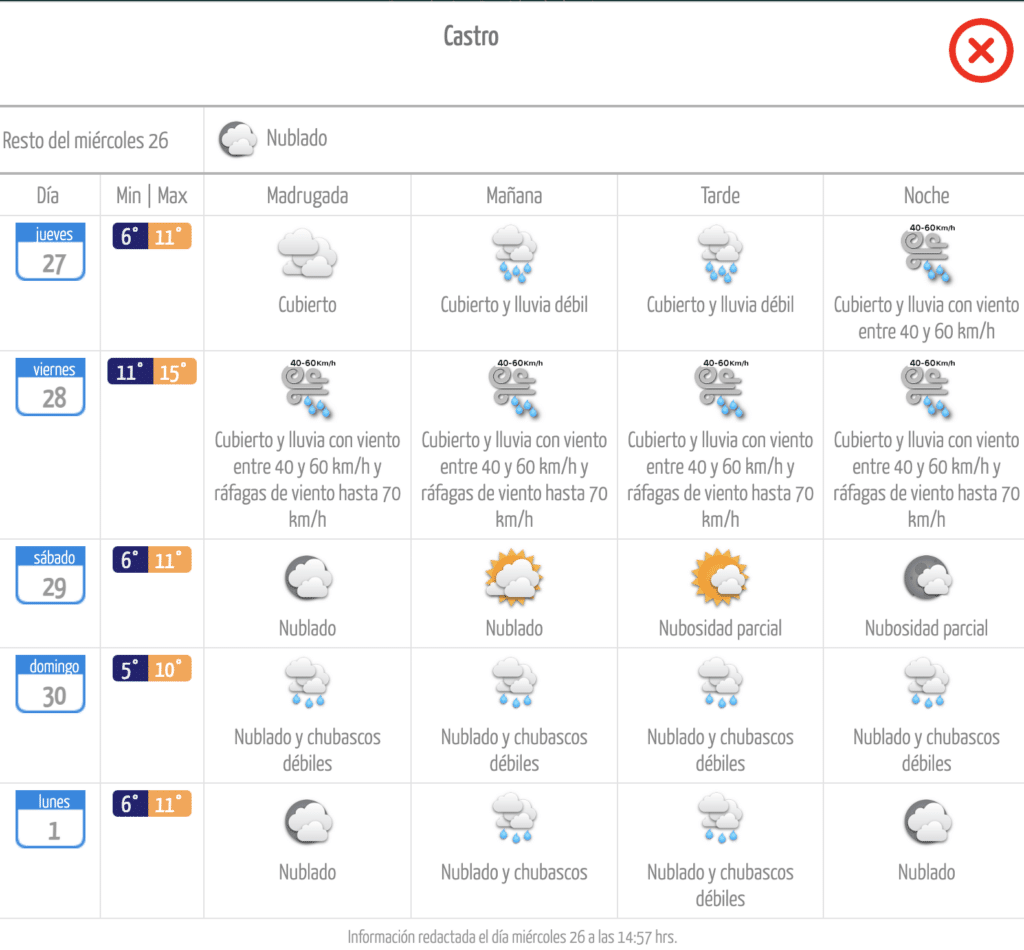Click Thursday's Noche wind and rain icon
Image resolution: width=1024 pixels, height=950 pixels.
(x=926, y=254)
